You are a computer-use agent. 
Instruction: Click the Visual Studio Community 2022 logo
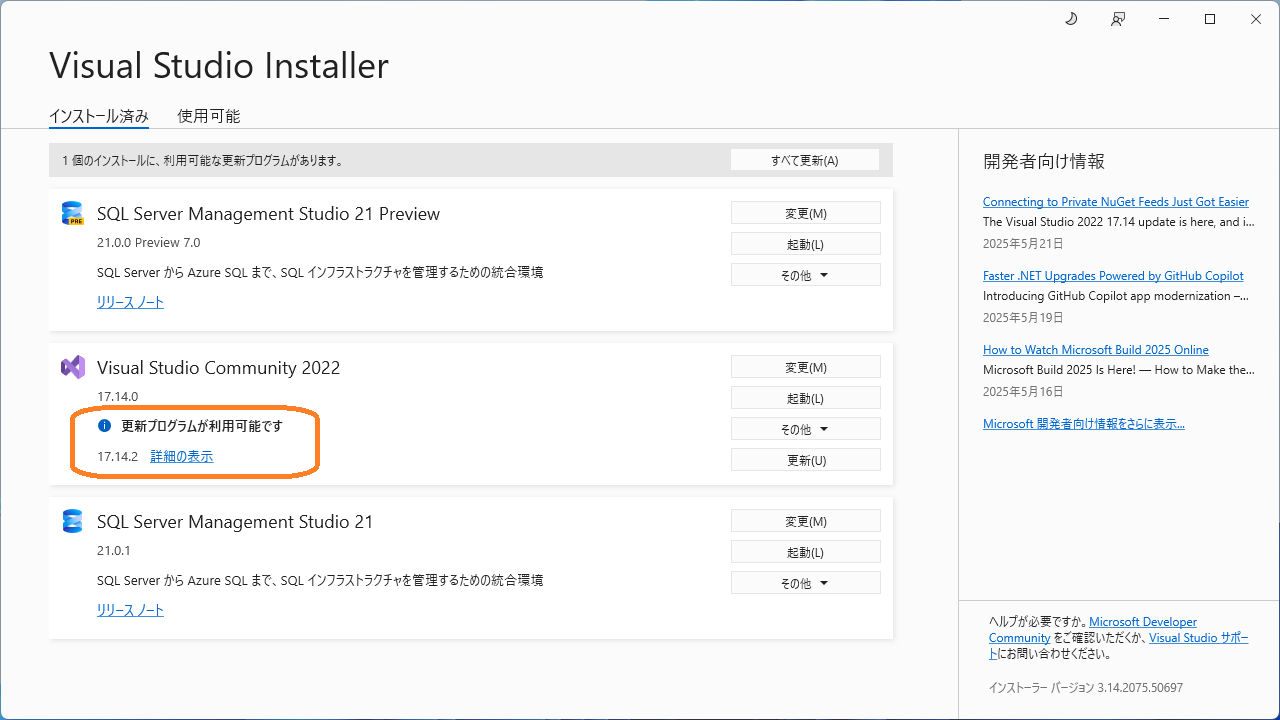tap(73, 367)
